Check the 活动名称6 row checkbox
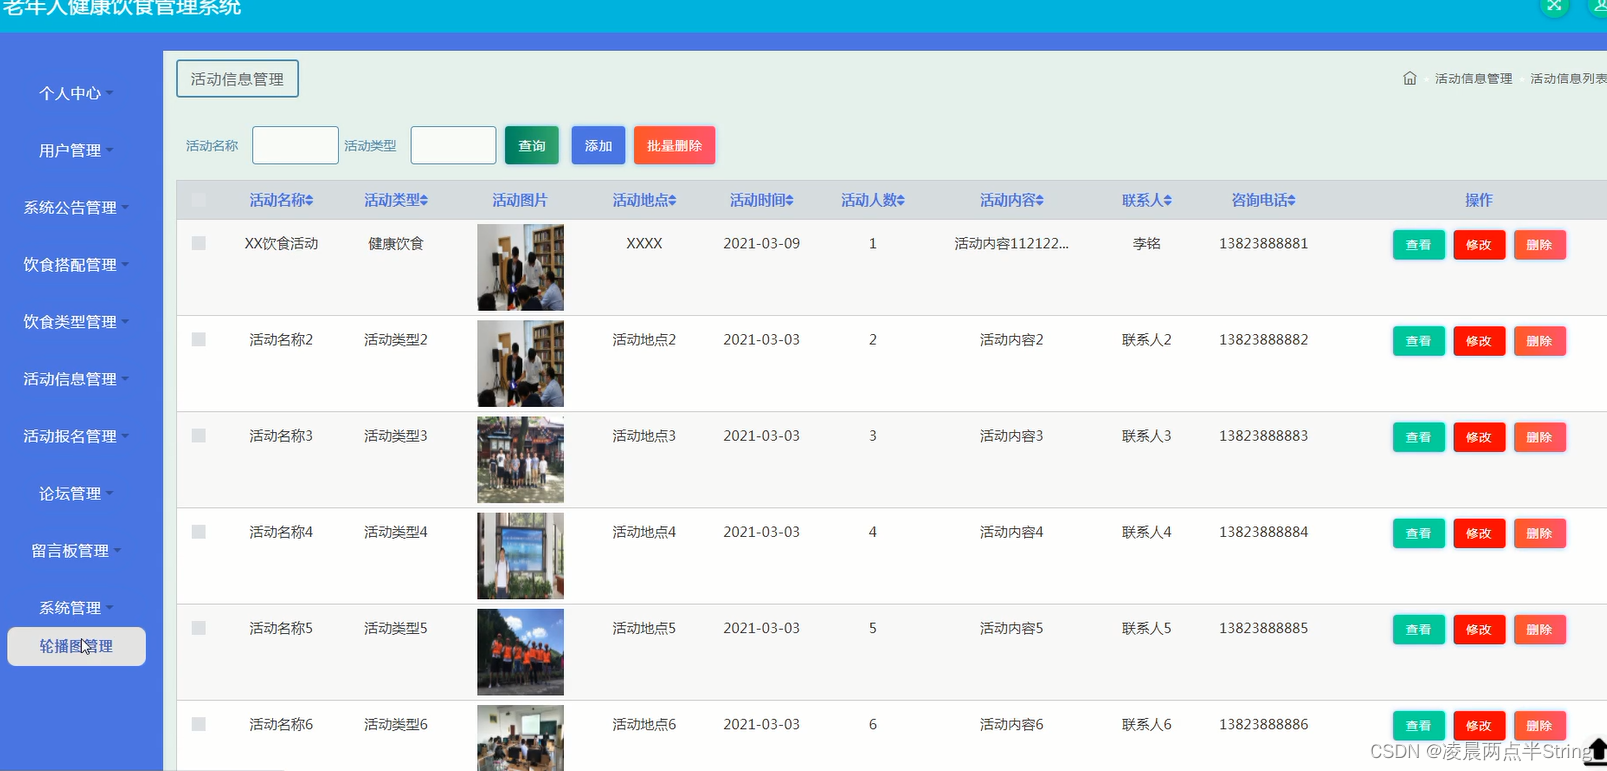The width and height of the screenshot is (1607, 771). 198,723
